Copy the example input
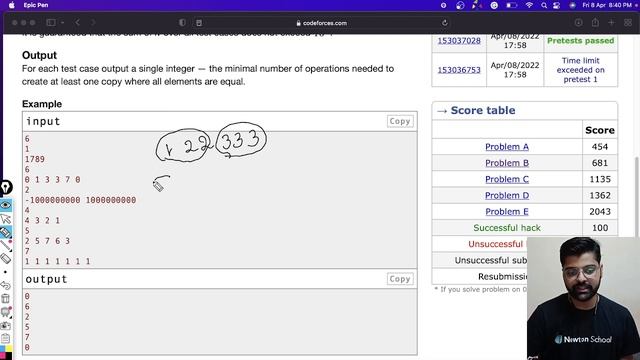 click(x=400, y=121)
